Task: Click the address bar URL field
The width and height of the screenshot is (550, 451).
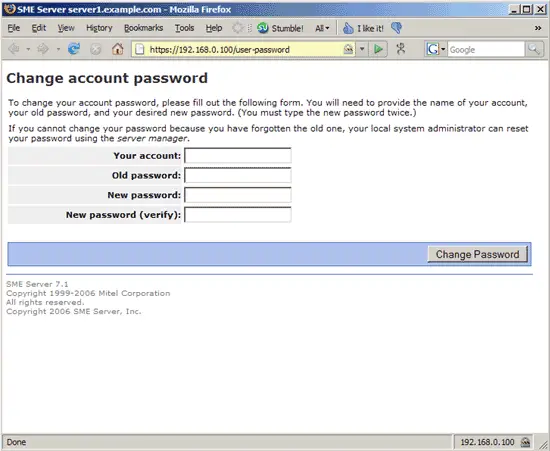Action: (244, 49)
